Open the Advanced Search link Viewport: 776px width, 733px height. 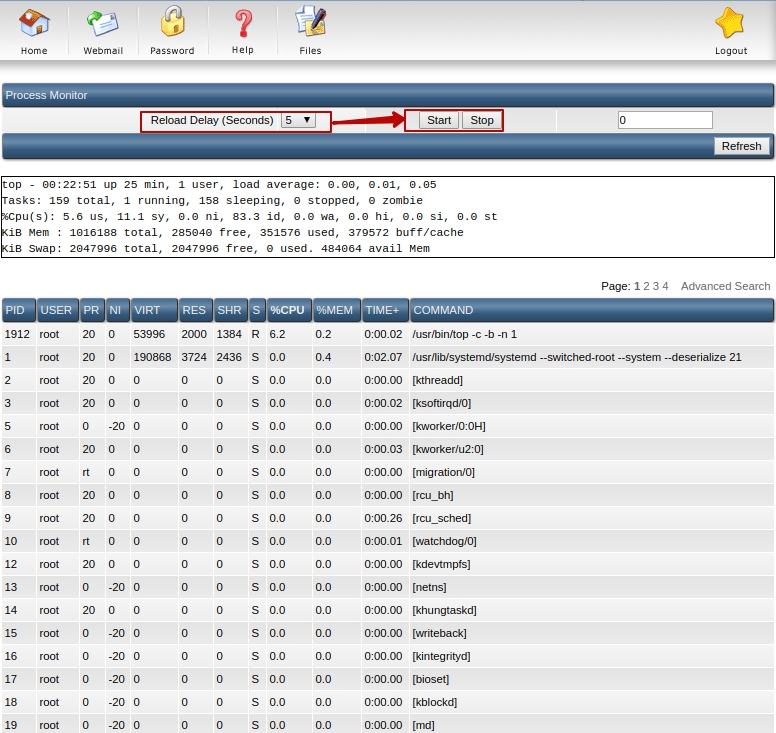click(725, 286)
